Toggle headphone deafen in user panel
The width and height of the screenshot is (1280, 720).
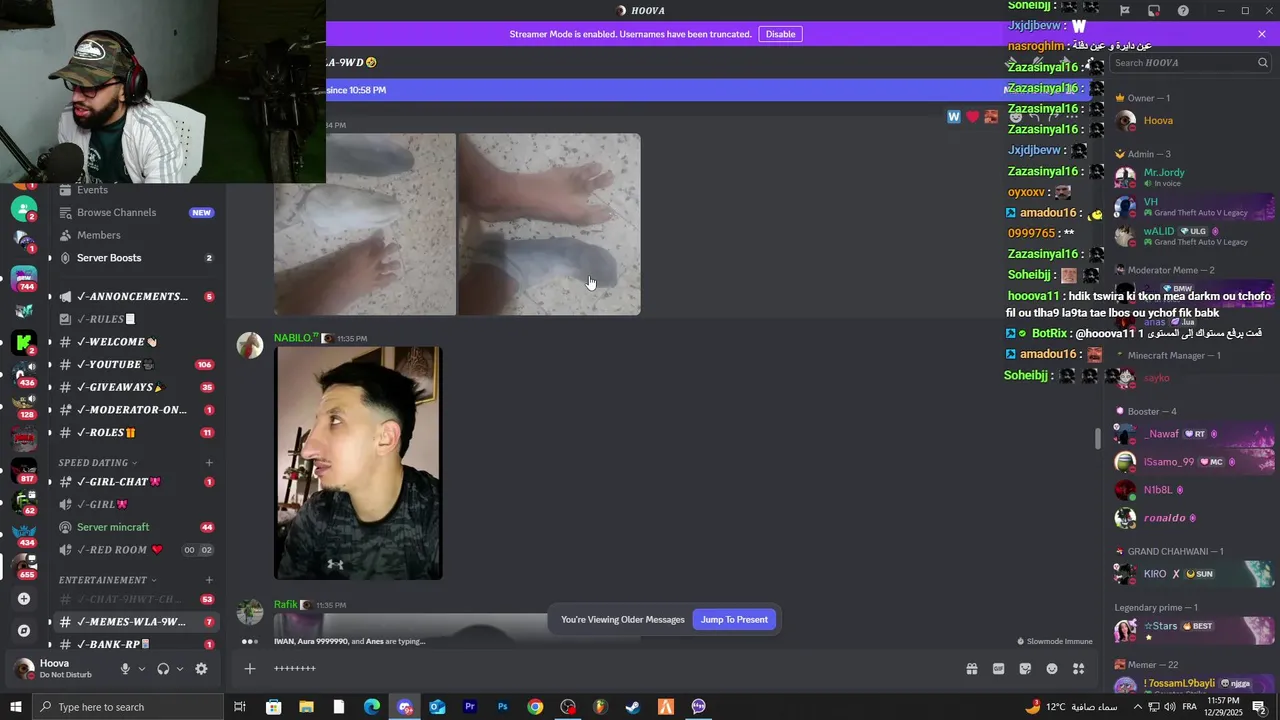163,669
